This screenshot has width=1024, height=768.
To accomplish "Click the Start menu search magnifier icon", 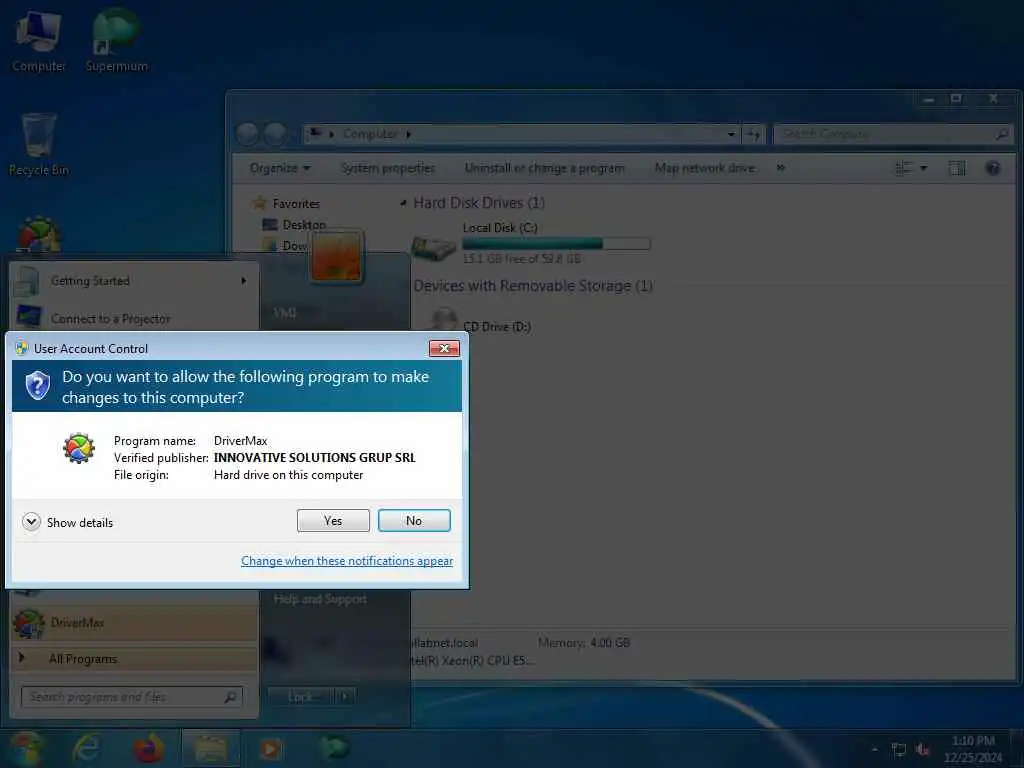I will [231, 697].
